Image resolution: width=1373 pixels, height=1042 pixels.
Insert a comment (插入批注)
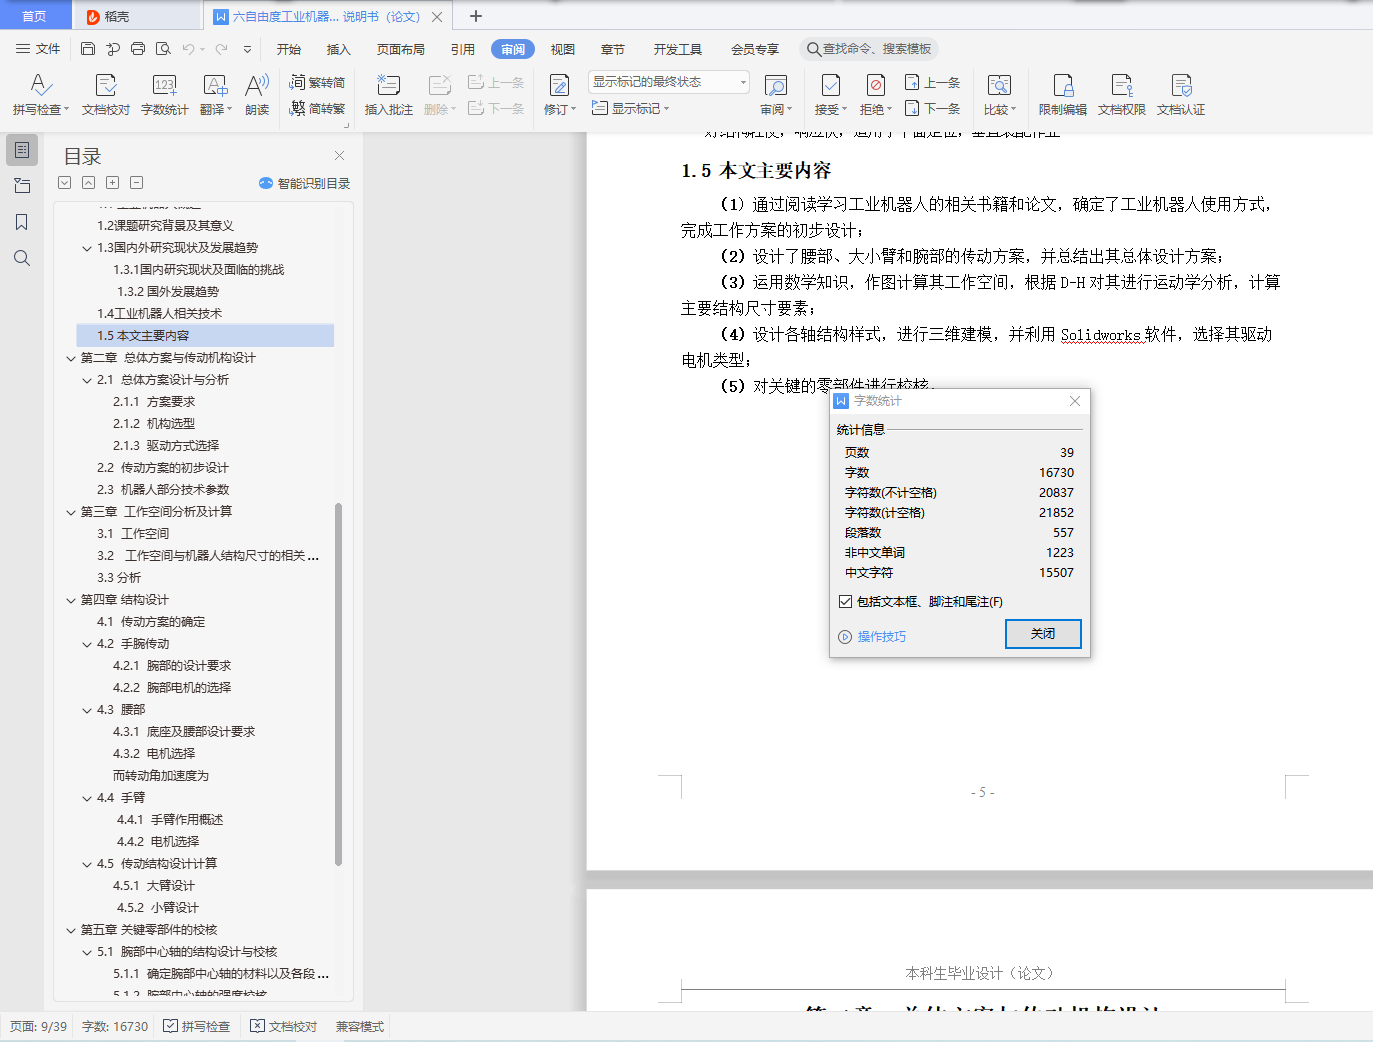(x=388, y=95)
